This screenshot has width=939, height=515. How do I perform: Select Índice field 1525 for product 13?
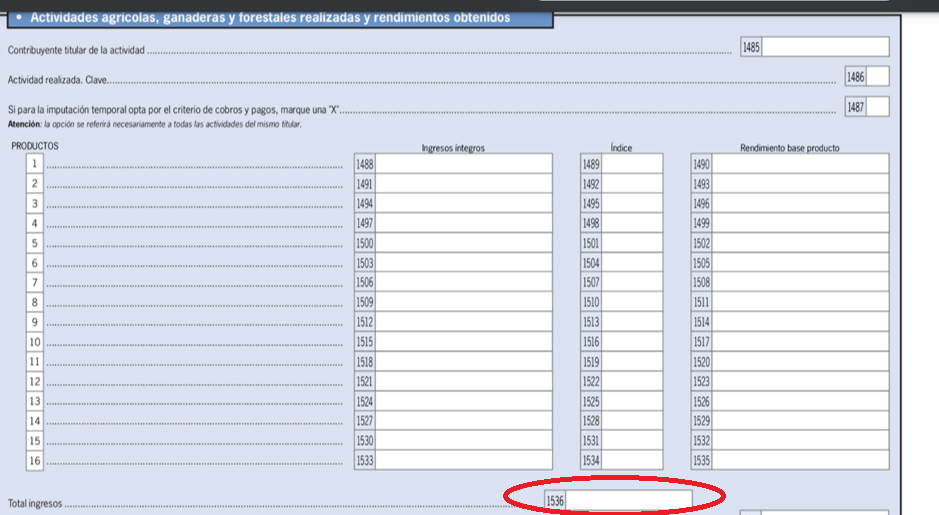pyautogui.click(x=632, y=401)
